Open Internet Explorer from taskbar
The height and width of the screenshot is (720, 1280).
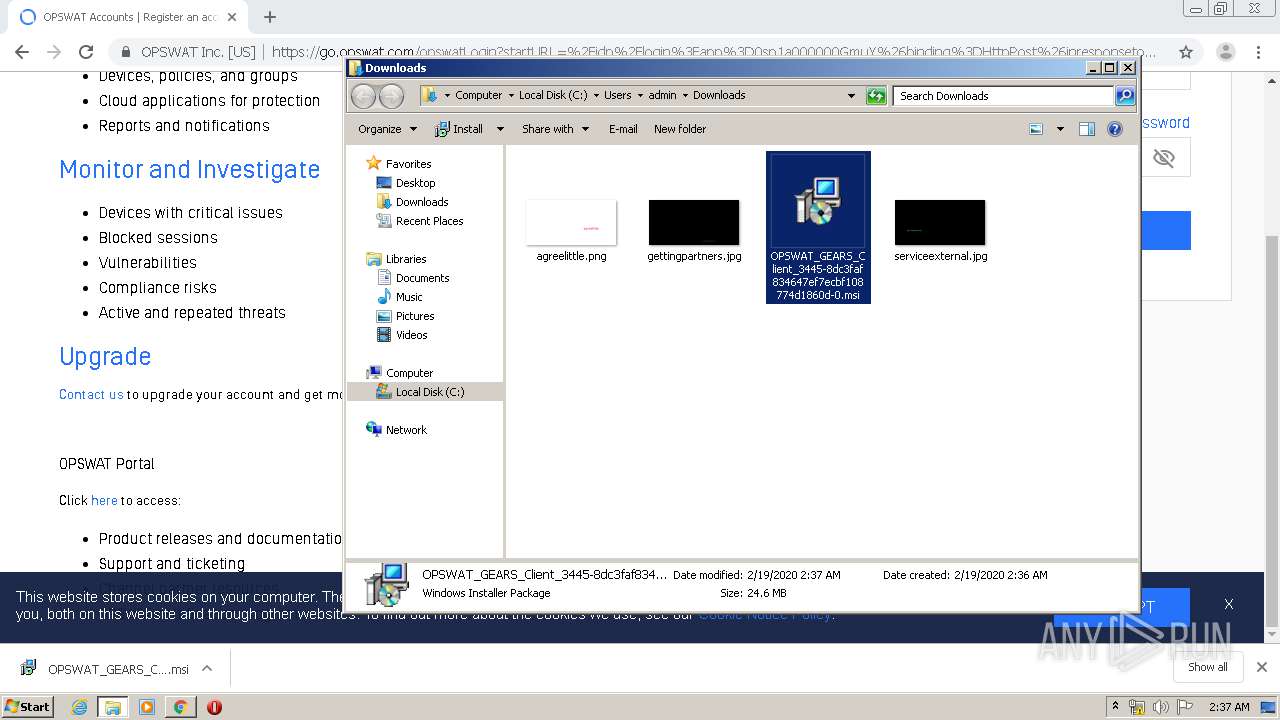click(80, 707)
